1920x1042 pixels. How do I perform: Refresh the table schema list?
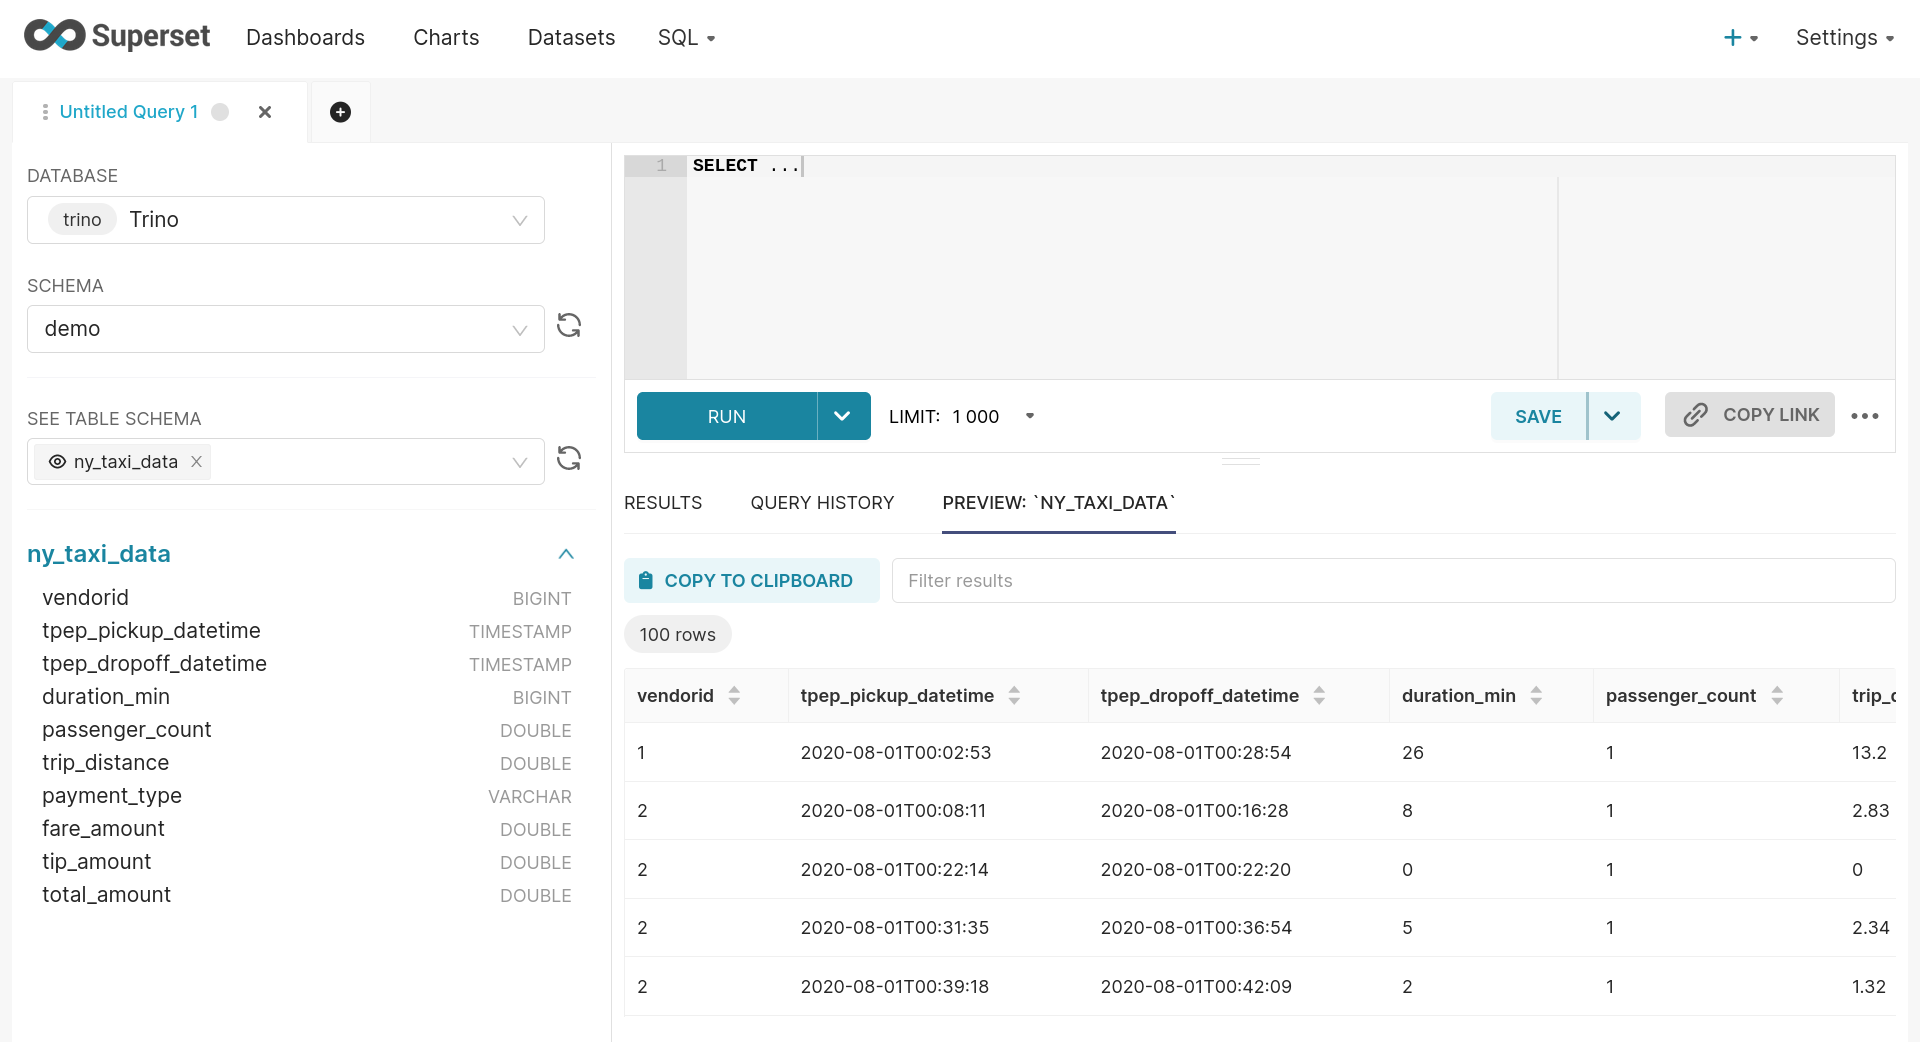[x=569, y=459]
